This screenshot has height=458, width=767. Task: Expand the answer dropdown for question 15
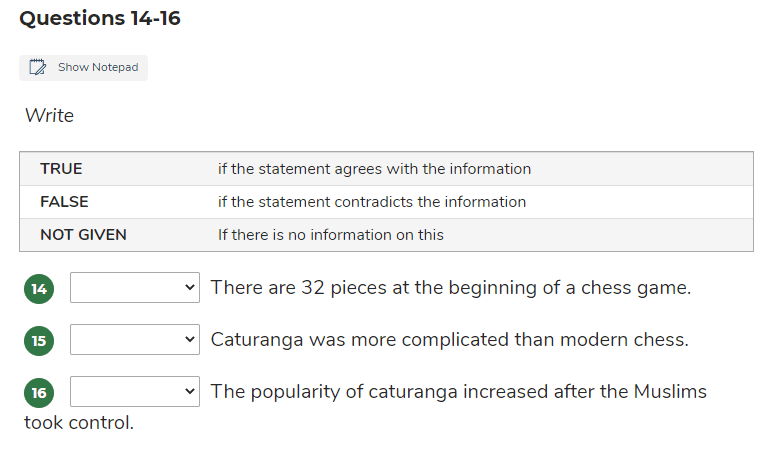pos(134,340)
